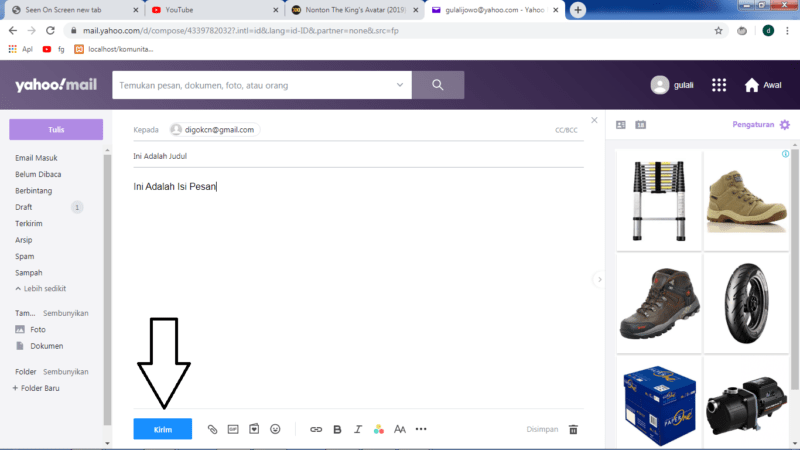
Task: Open the Apl apps bookmark
Action: 20,49
